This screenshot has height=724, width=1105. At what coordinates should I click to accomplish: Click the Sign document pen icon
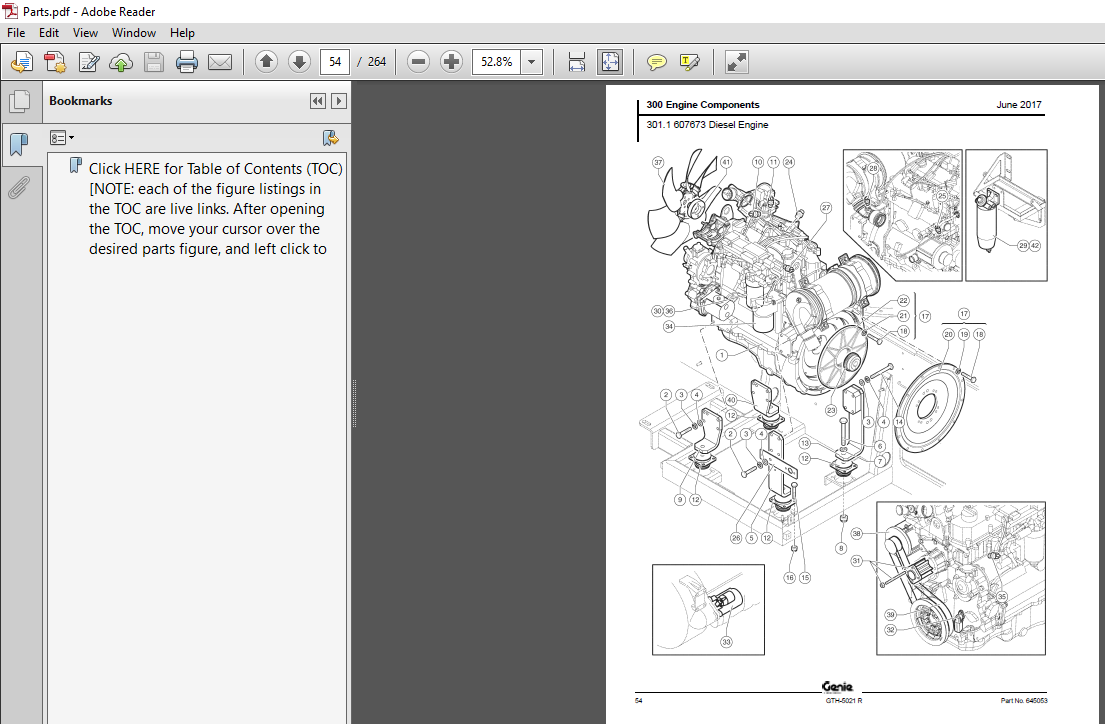coord(89,62)
